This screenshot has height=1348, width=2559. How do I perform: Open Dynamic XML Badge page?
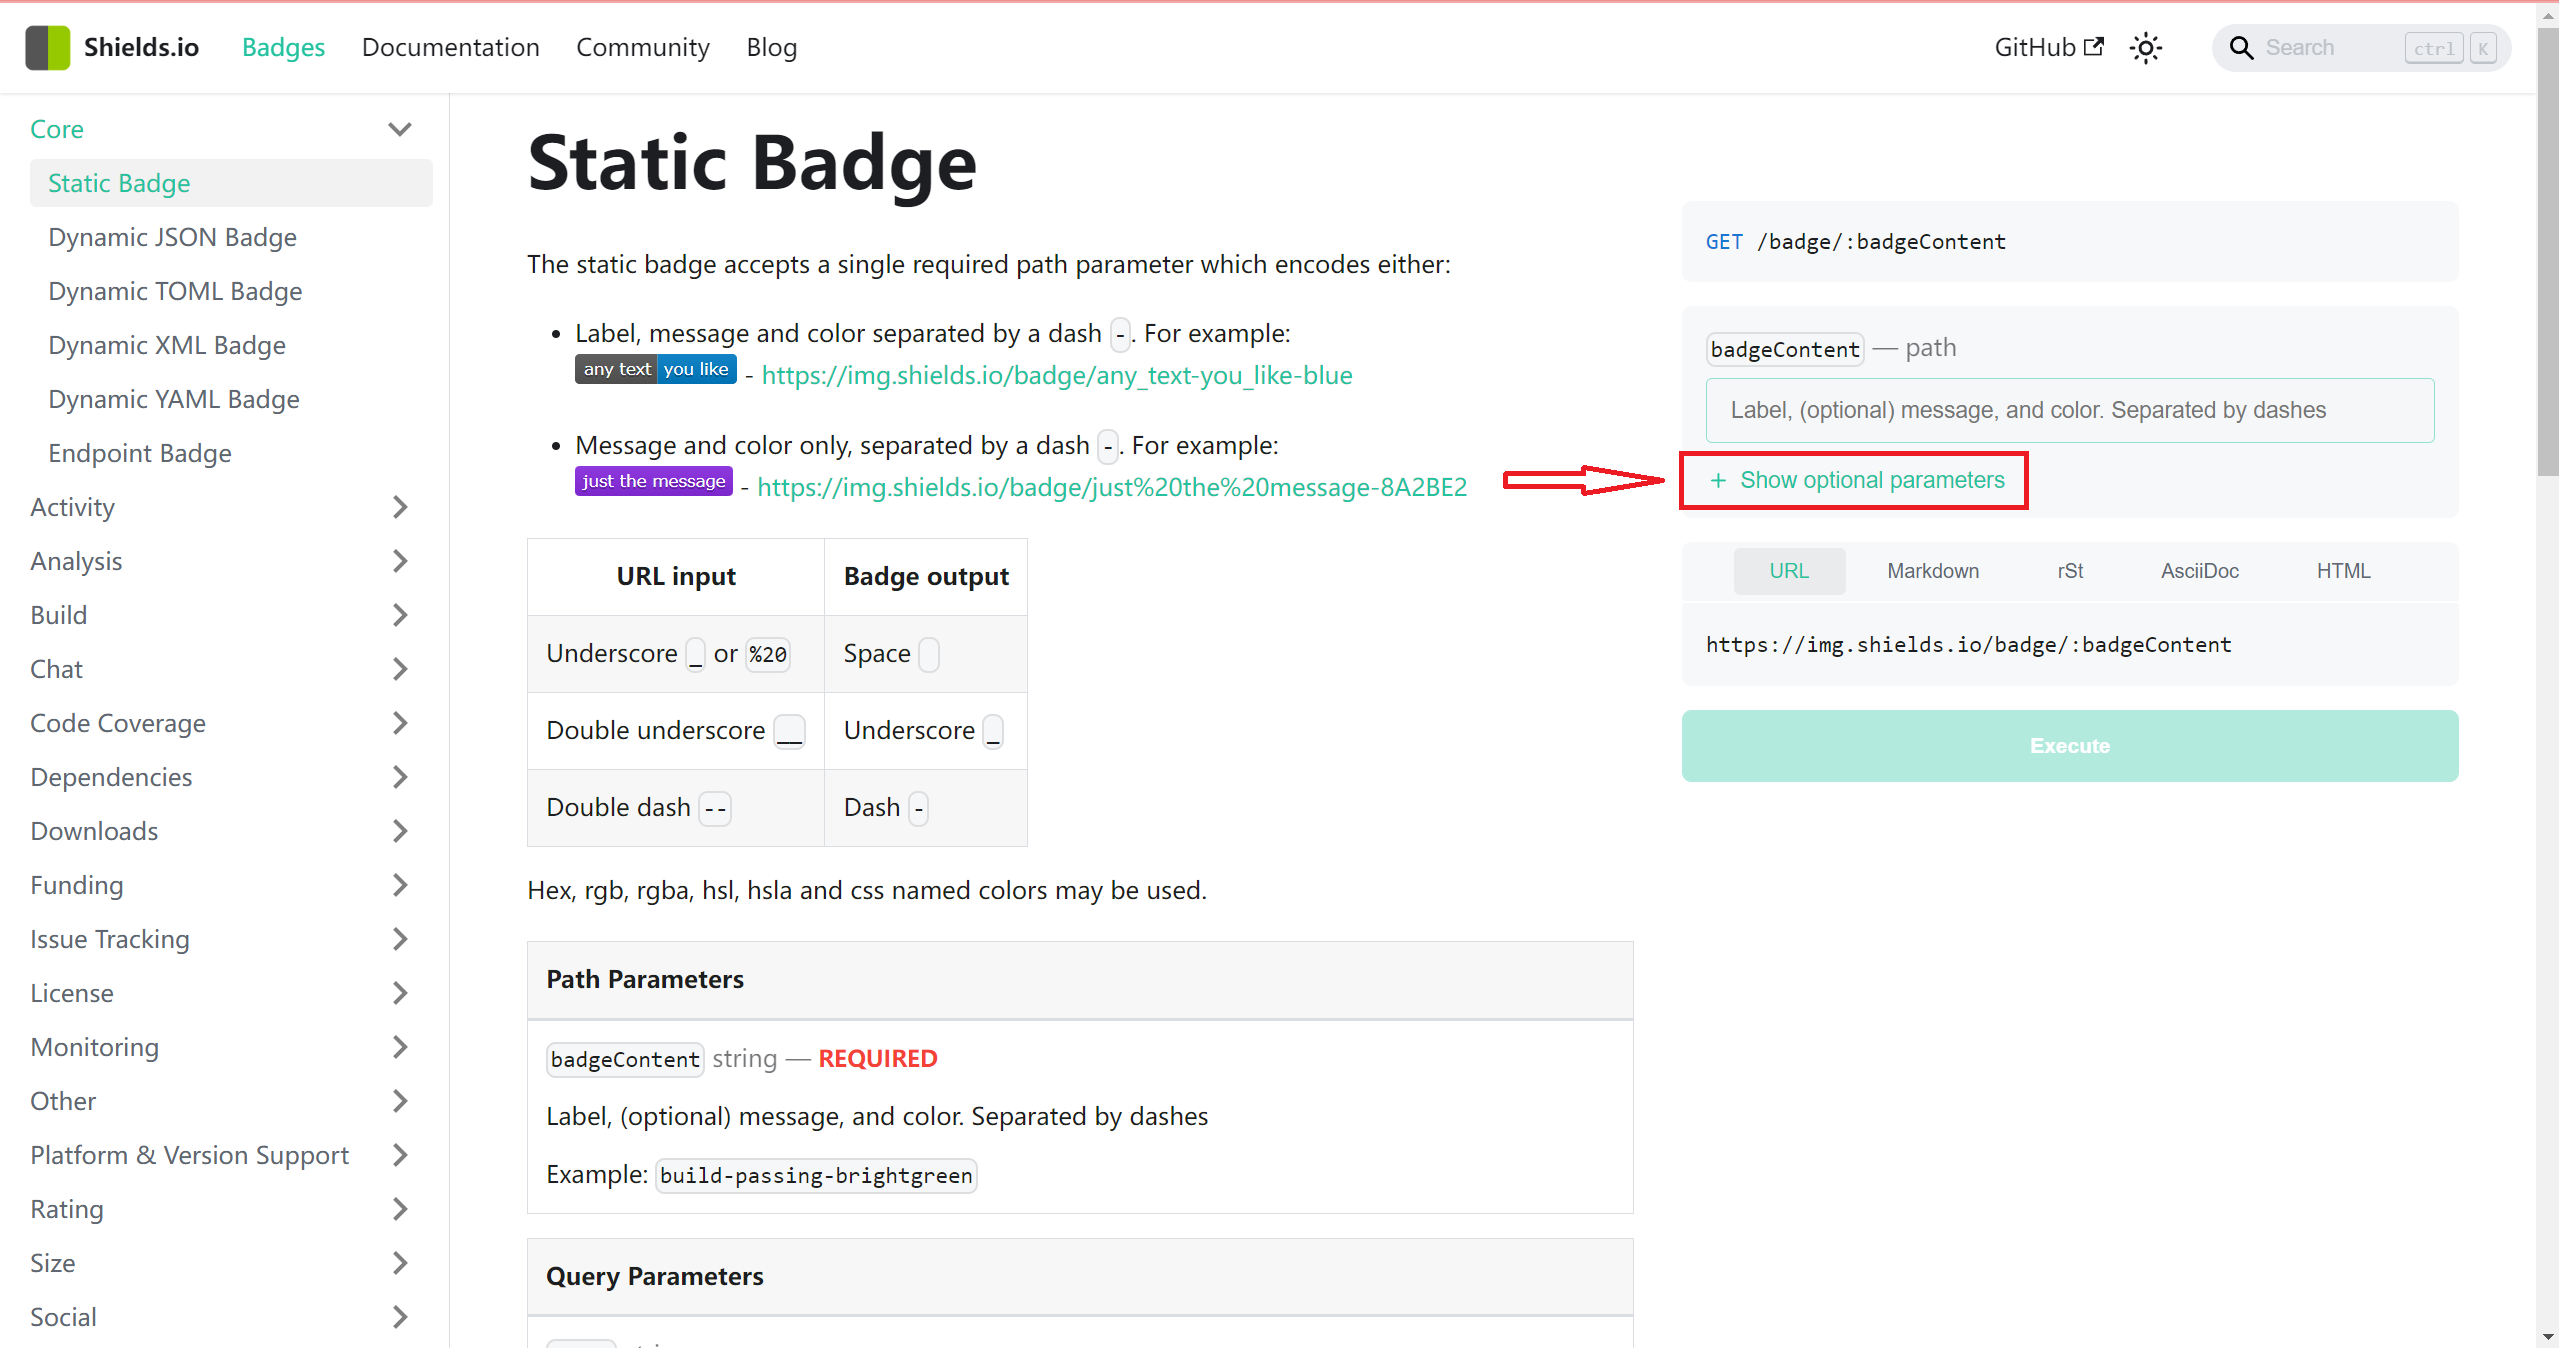[x=167, y=345]
